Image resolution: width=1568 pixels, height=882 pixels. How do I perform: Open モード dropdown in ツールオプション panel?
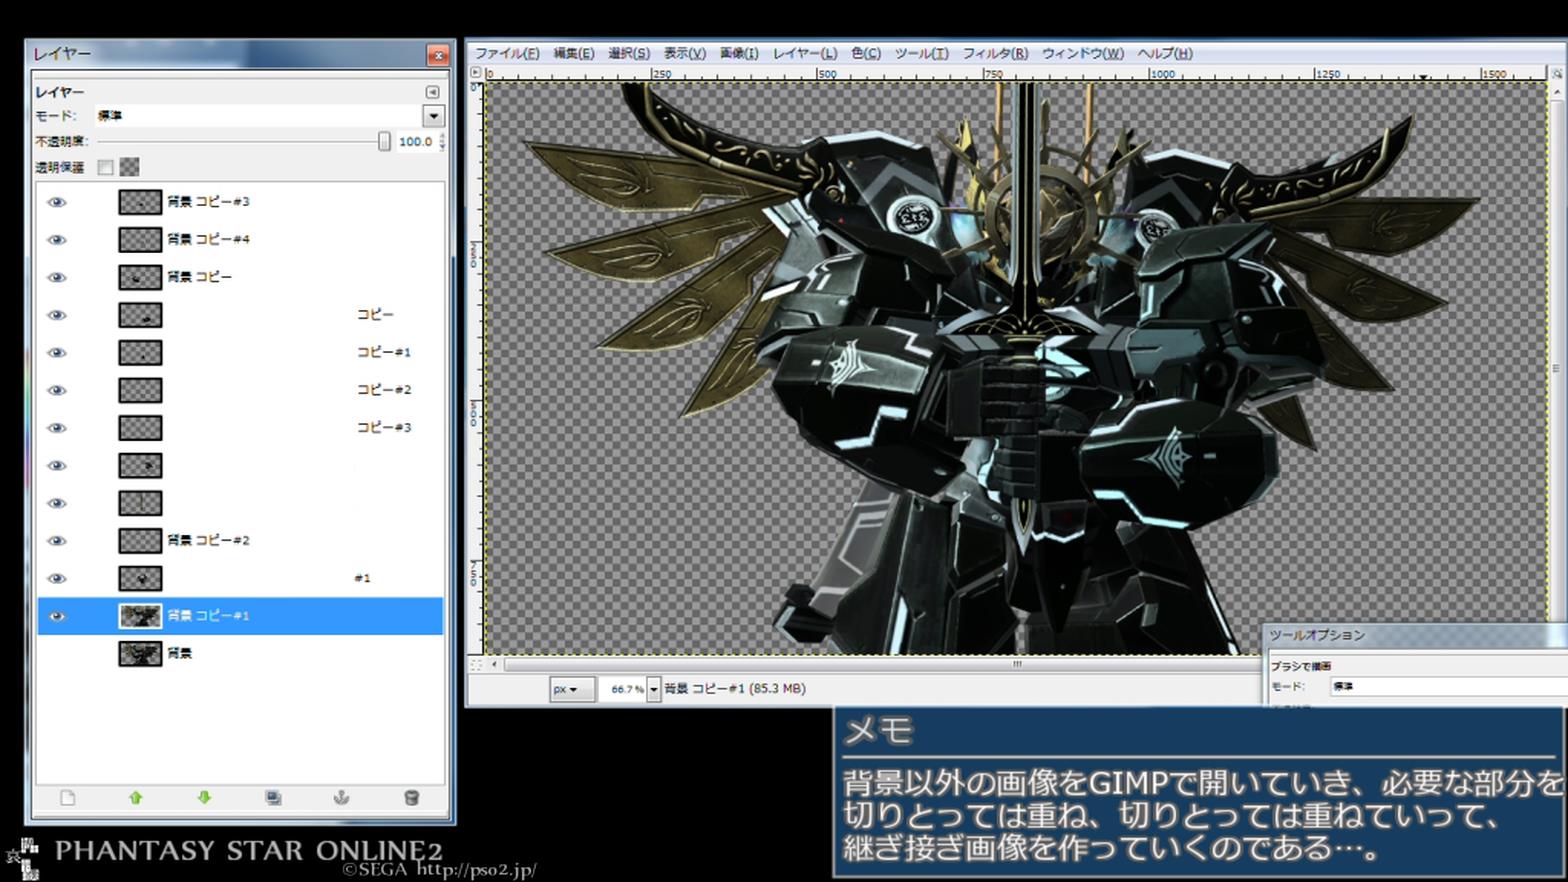click(x=1448, y=687)
